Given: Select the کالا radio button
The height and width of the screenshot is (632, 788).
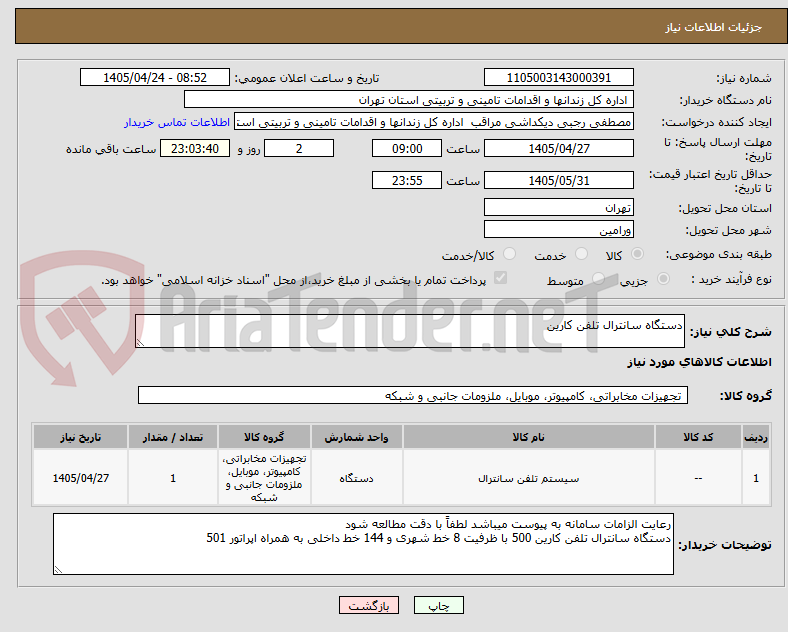Looking at the screenshot, I should point(637,254).
